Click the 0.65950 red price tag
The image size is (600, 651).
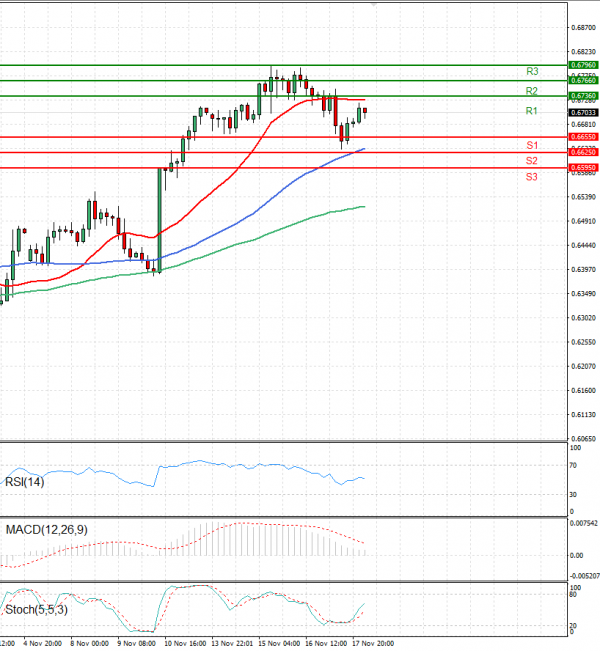(583, 168)
